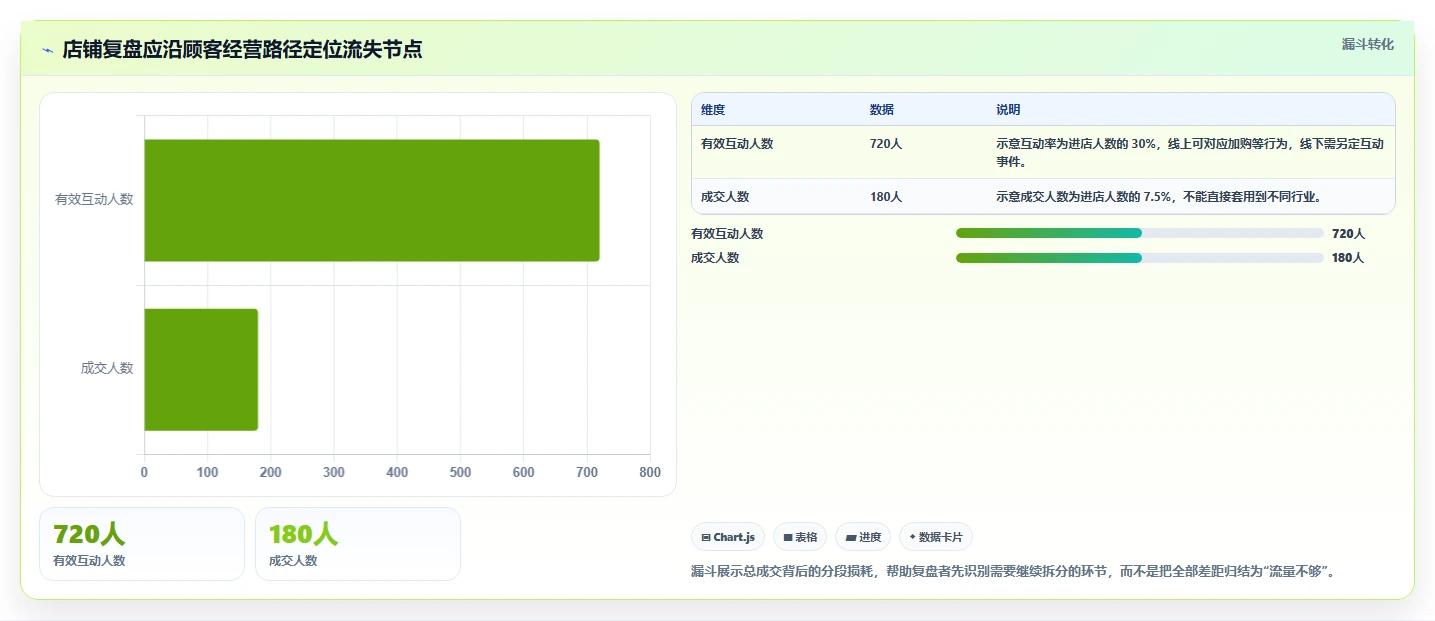
Task: Click the 800 x-axis tick label
Action: (x=650, y=472)
